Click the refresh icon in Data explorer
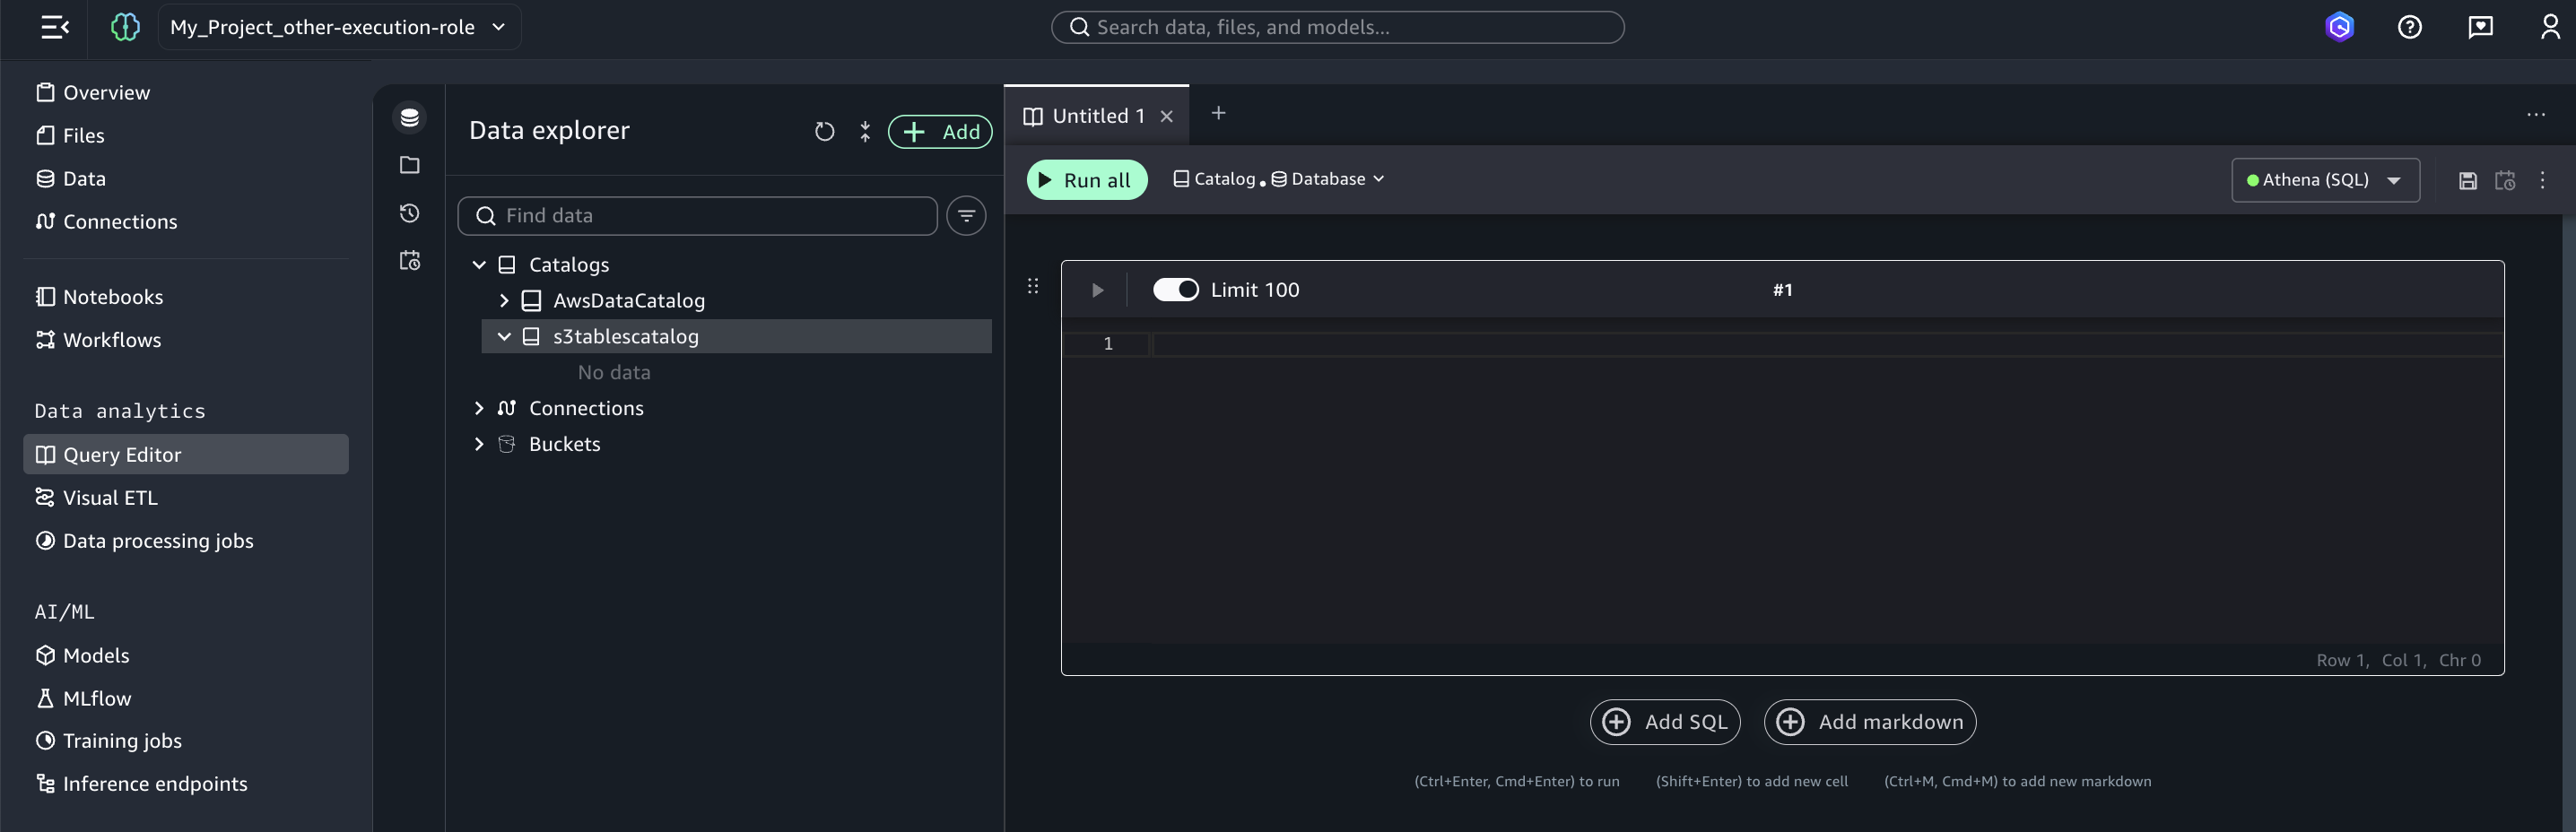The image size is (2576, 832). [824, 131]
